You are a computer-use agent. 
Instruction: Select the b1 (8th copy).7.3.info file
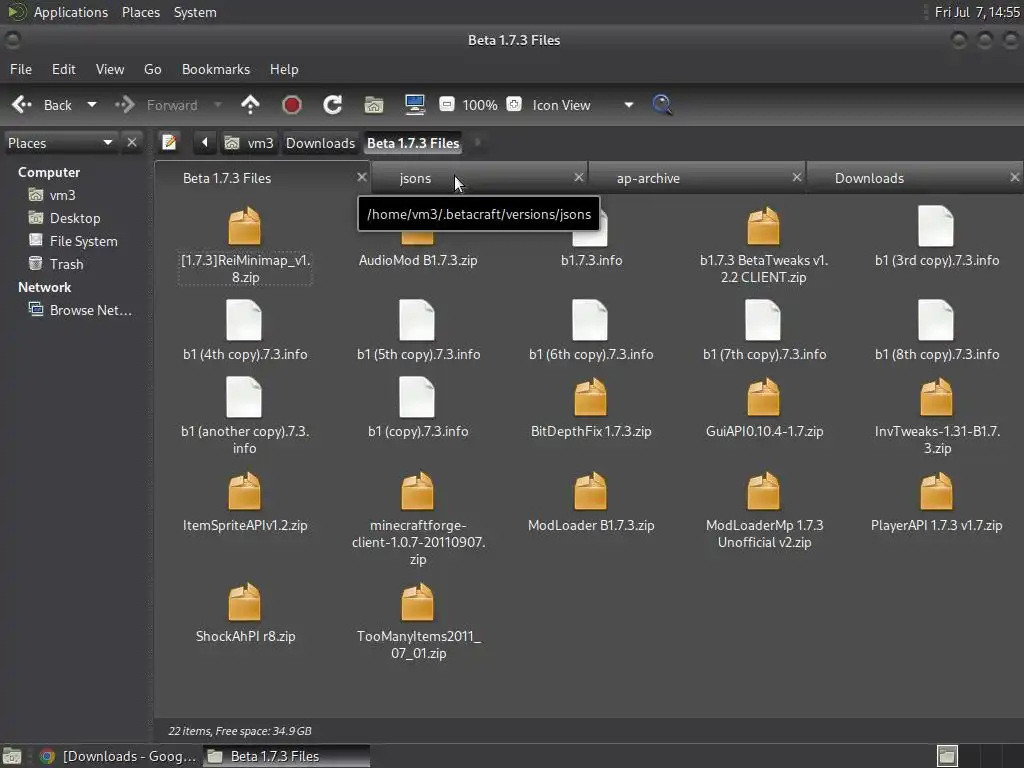coord(936,320)
